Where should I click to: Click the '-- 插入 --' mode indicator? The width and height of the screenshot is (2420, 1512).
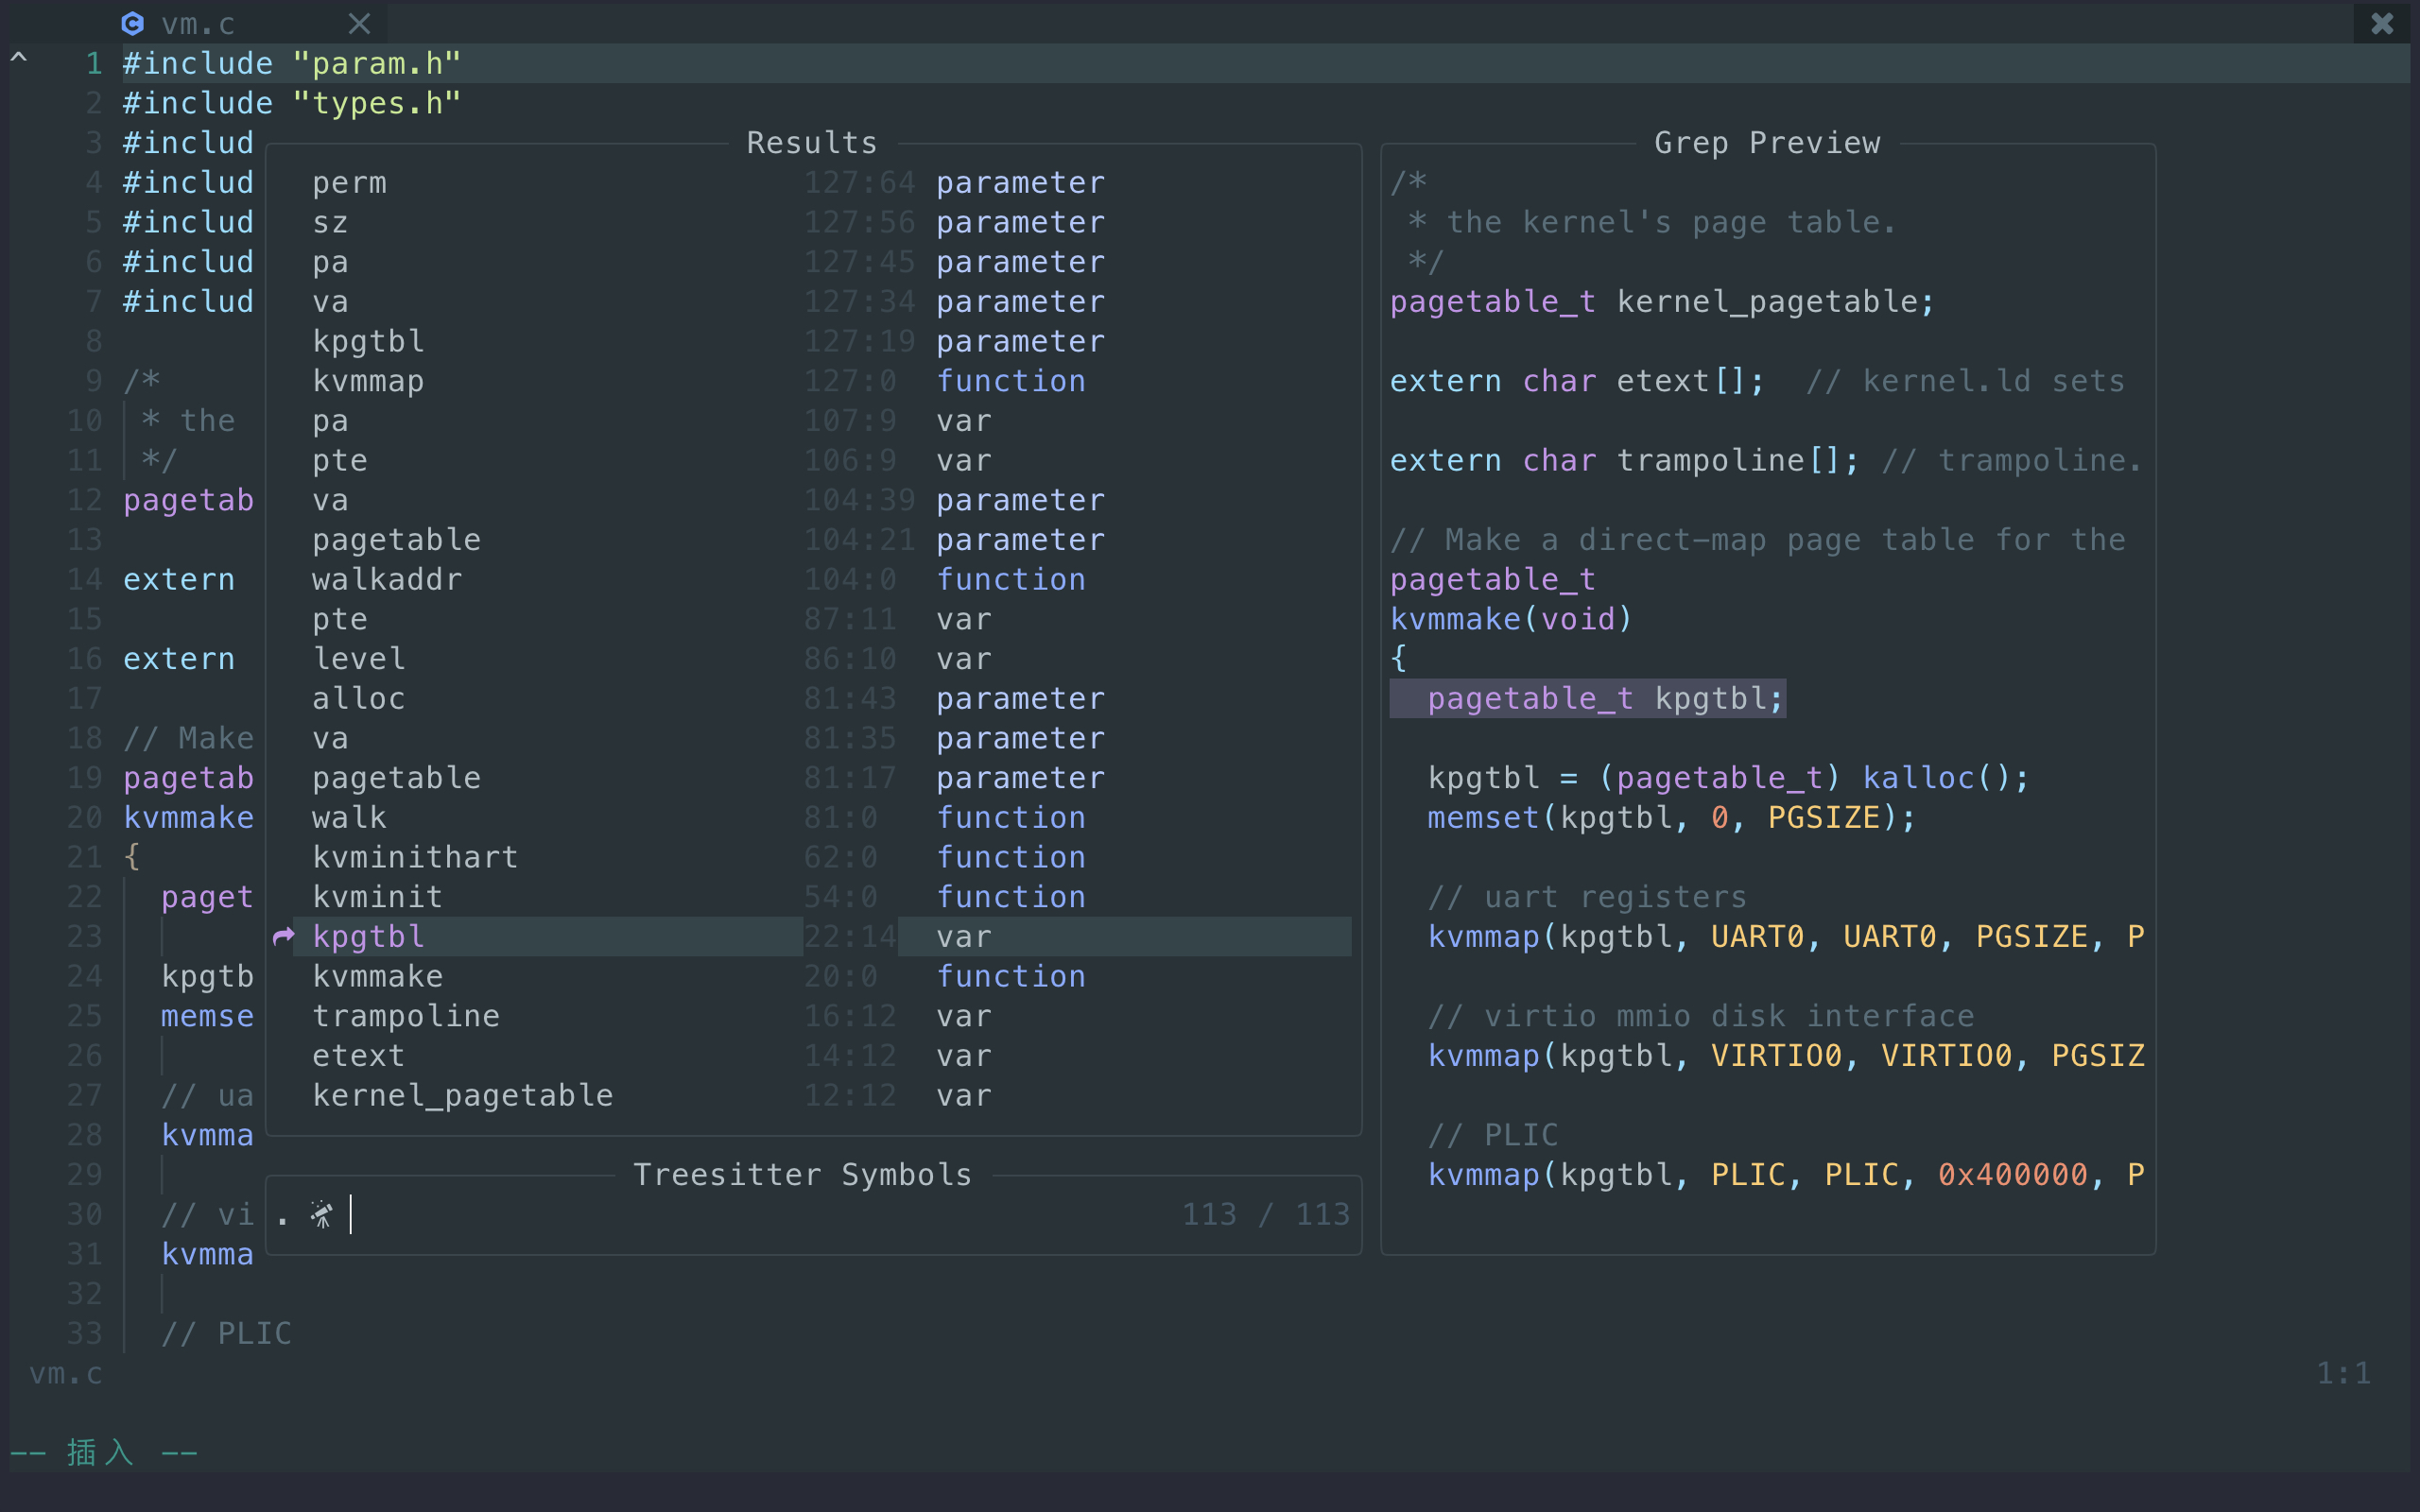coord(104,1452)
